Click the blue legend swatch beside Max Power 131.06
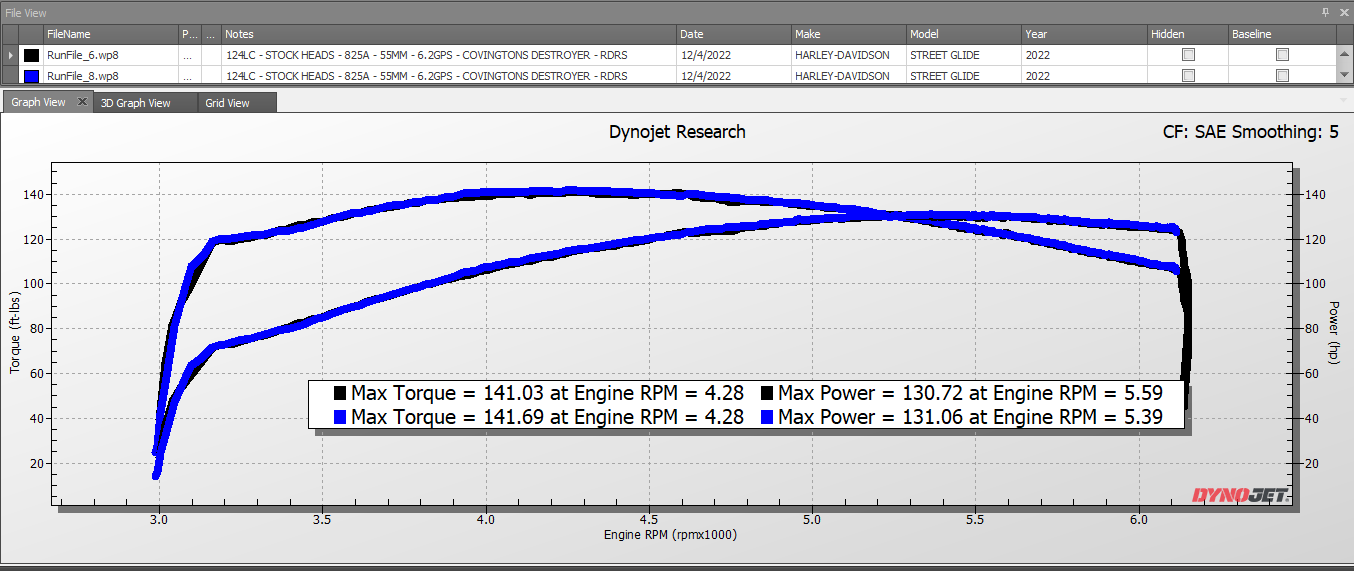Image resolution: width=1354 pixels, height=571 pixels. point(767,417)
